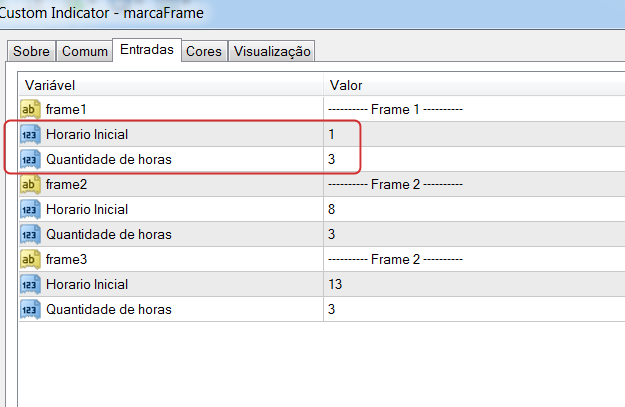Viewport: 625px width, 407px height.
Task: Click integer icon of Horario Inicial valued 8
Action: tap(30, 209)
